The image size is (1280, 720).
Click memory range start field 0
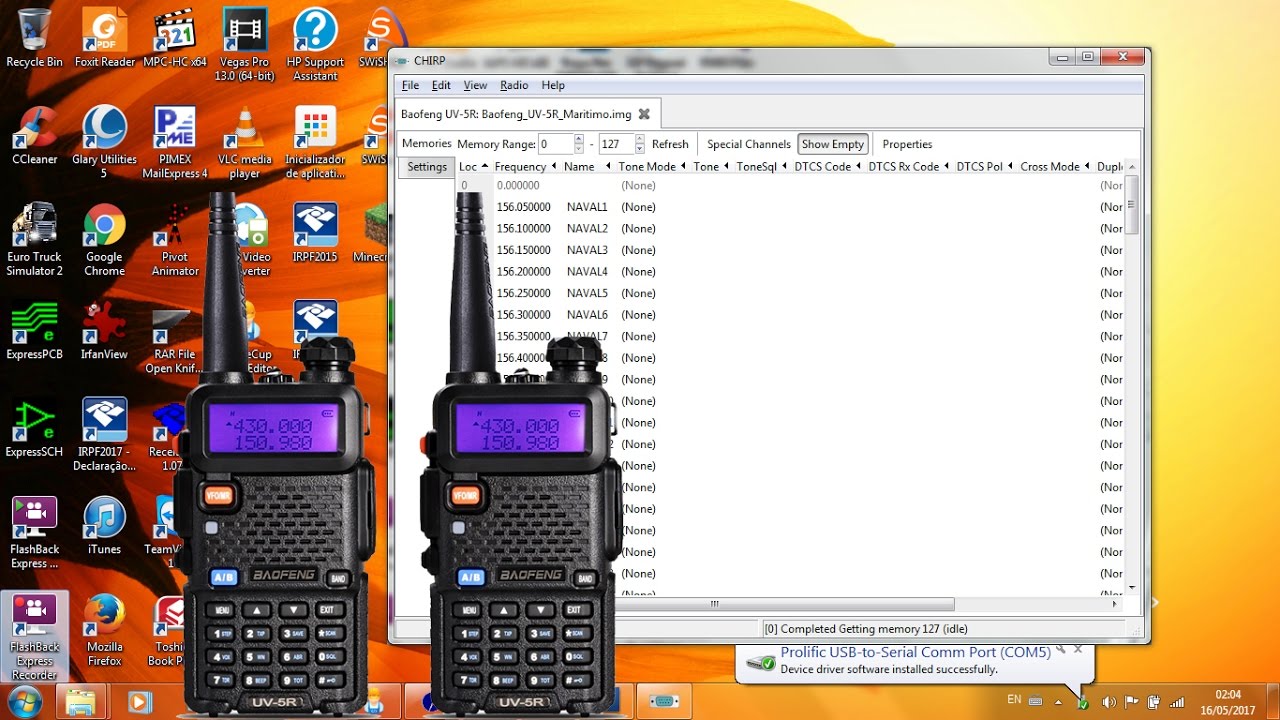click(x=555, y=144)
